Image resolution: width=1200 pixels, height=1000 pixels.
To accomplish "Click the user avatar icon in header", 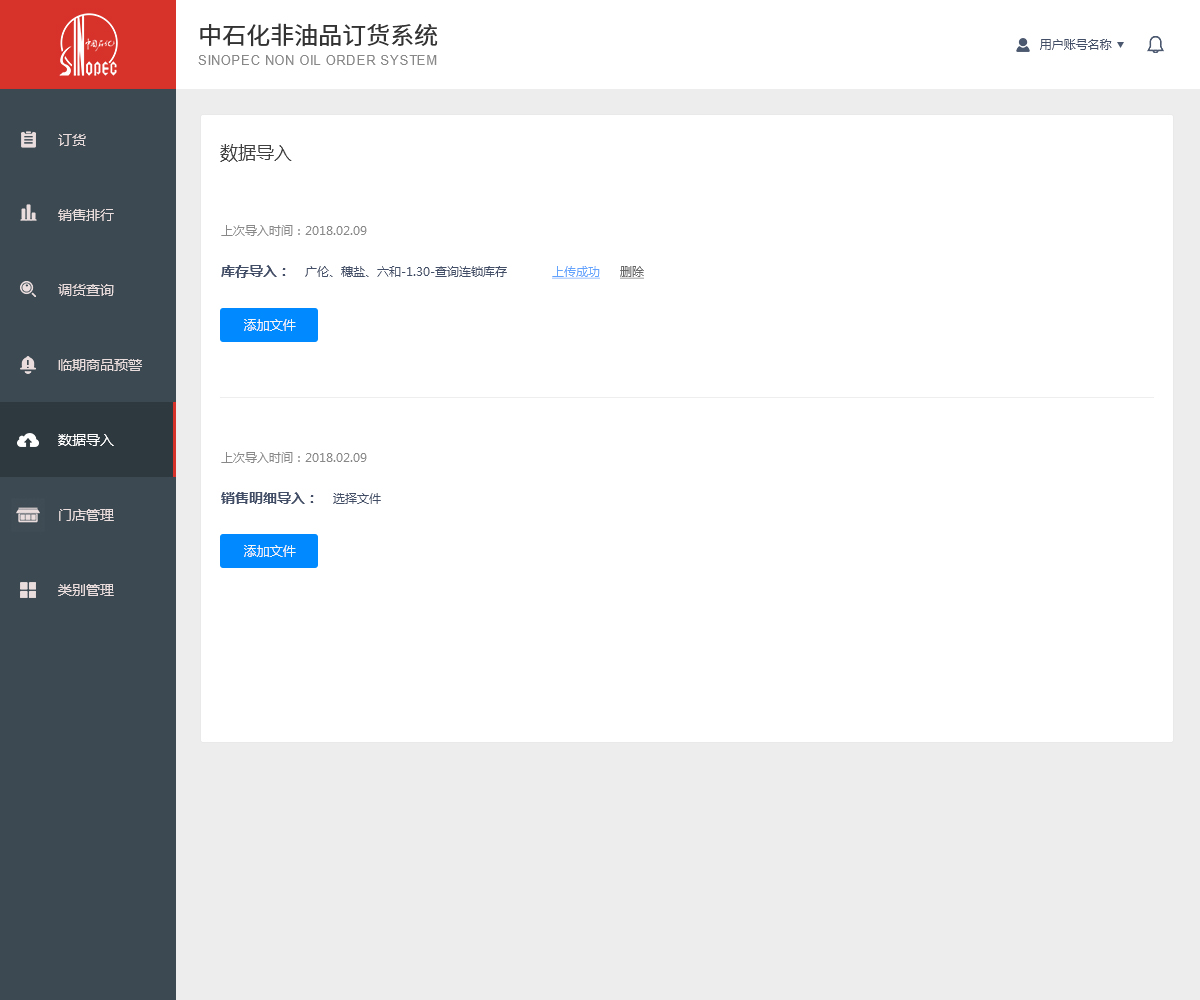I will click(1023, 45).
